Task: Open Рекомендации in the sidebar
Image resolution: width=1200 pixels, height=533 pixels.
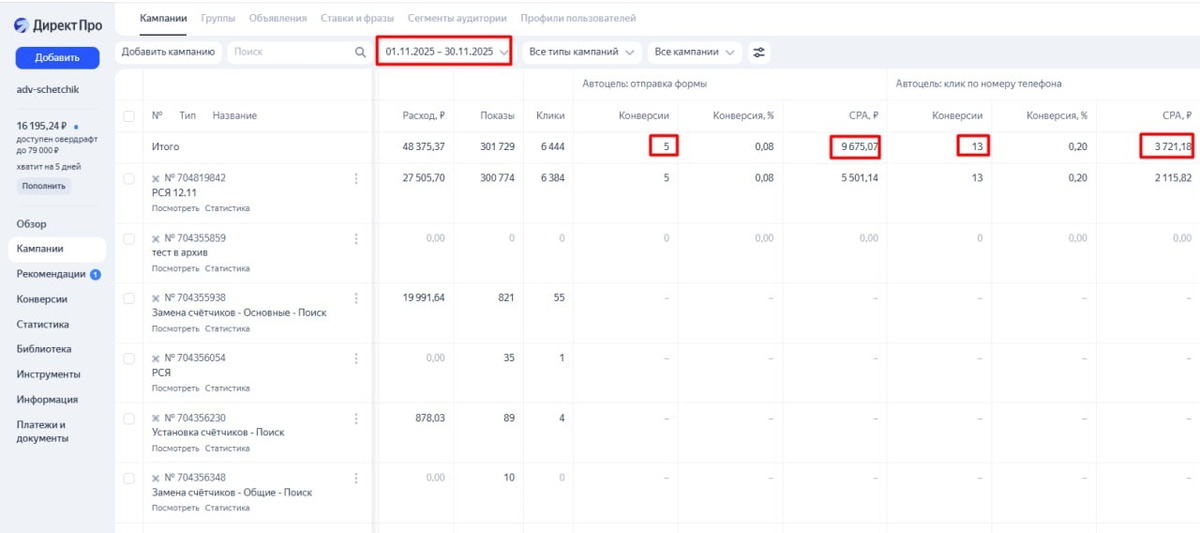Action: 51,274
